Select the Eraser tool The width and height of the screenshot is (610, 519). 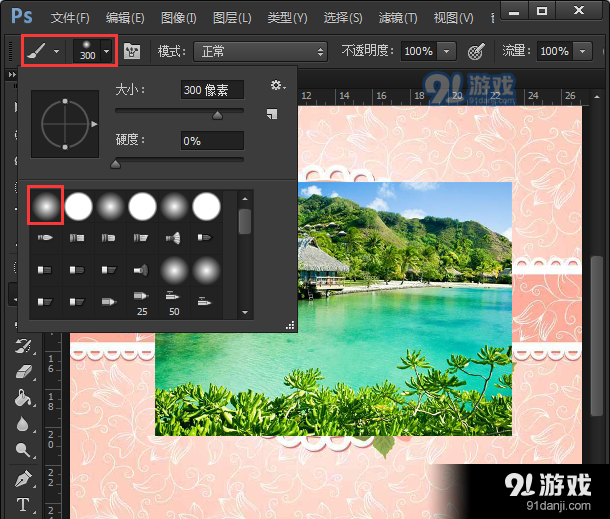click(24, 372)
